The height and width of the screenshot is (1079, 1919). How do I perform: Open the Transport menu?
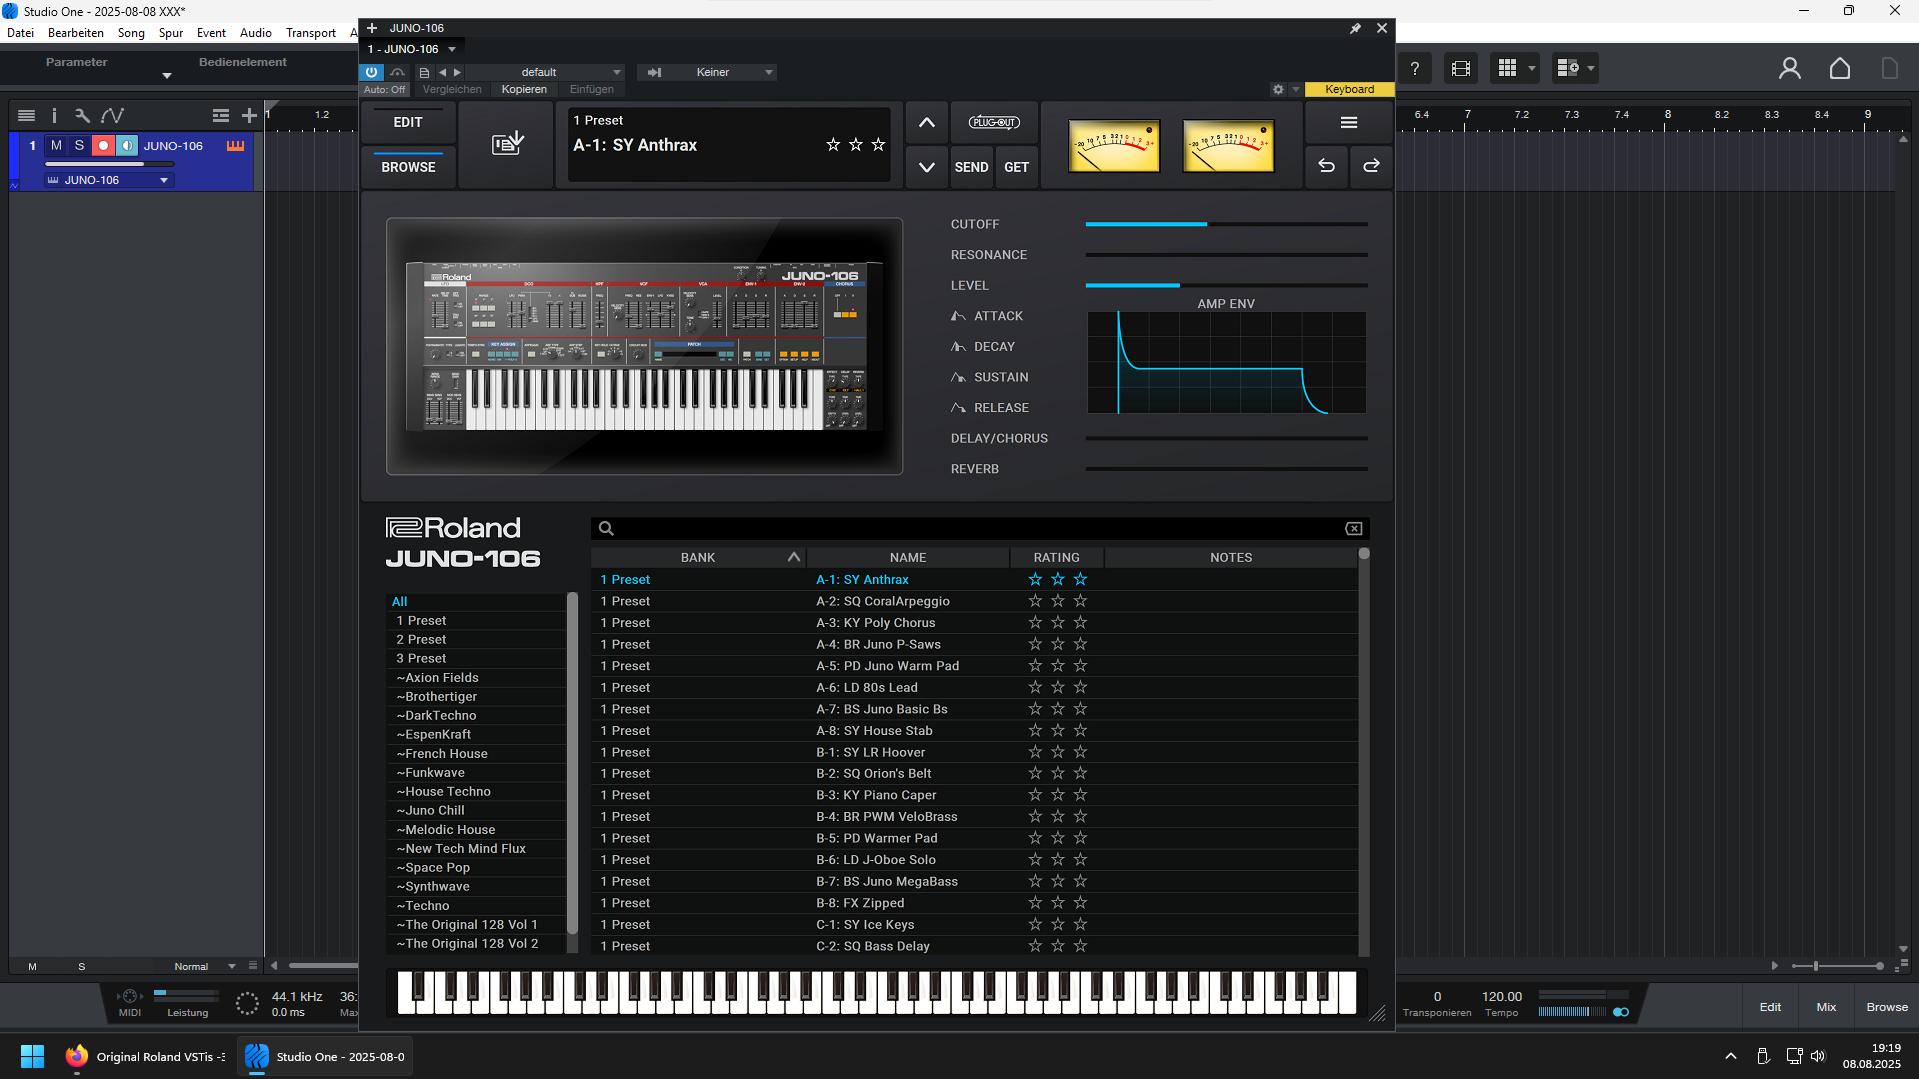pyautogui.click(x=311, y=33)
